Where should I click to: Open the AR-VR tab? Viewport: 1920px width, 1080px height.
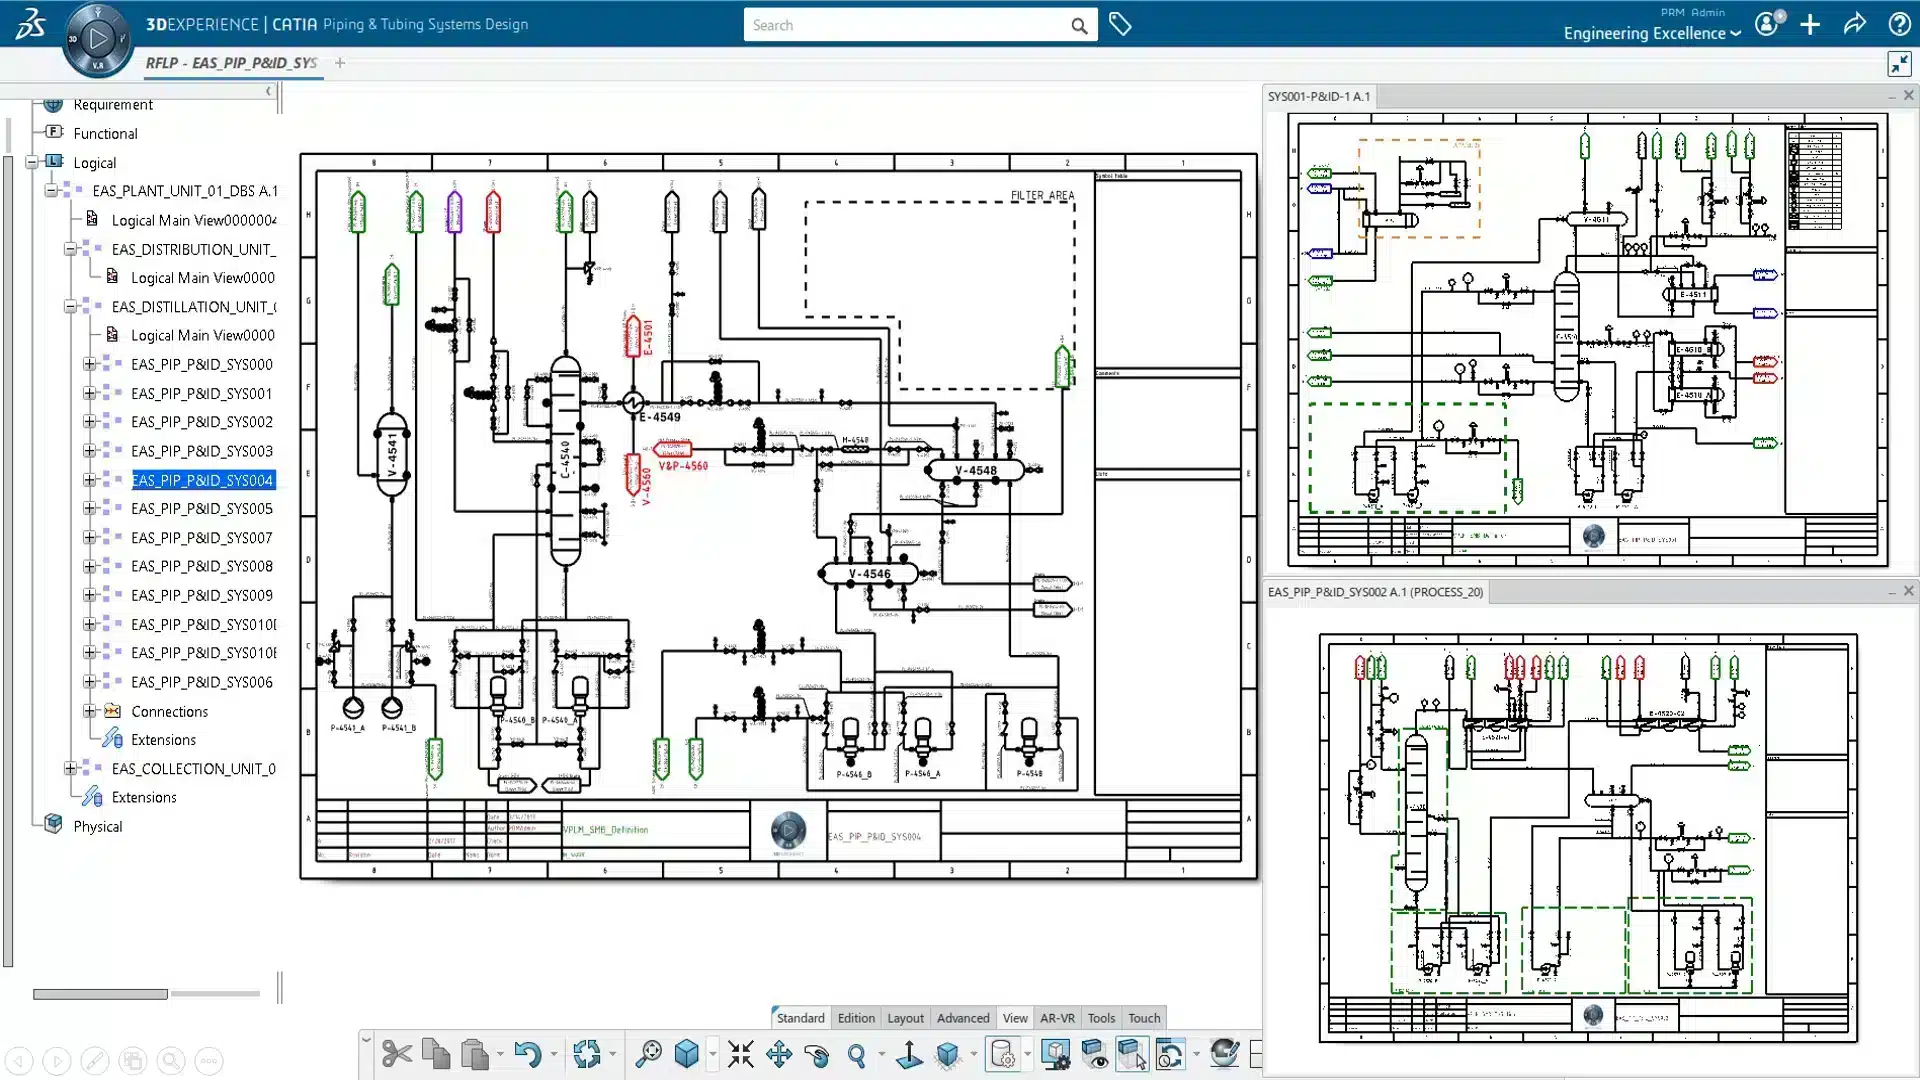pos(1057,1017)
